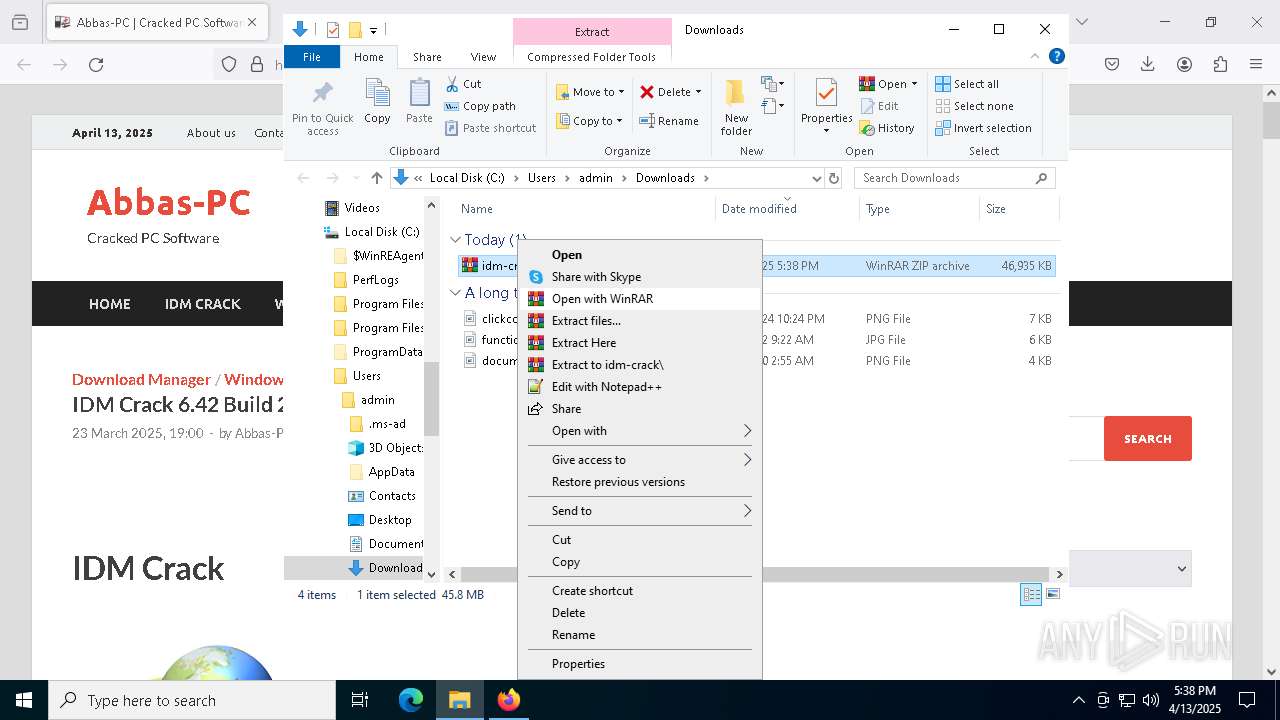
Task: Choose Create shortcut in context menu
Action: [640, 591]
